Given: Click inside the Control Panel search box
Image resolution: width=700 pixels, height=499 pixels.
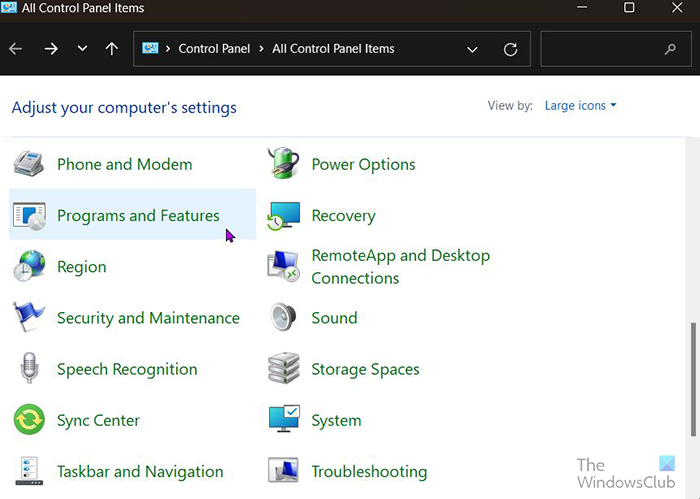Looking at the screenshot, I should coord(600,49).
